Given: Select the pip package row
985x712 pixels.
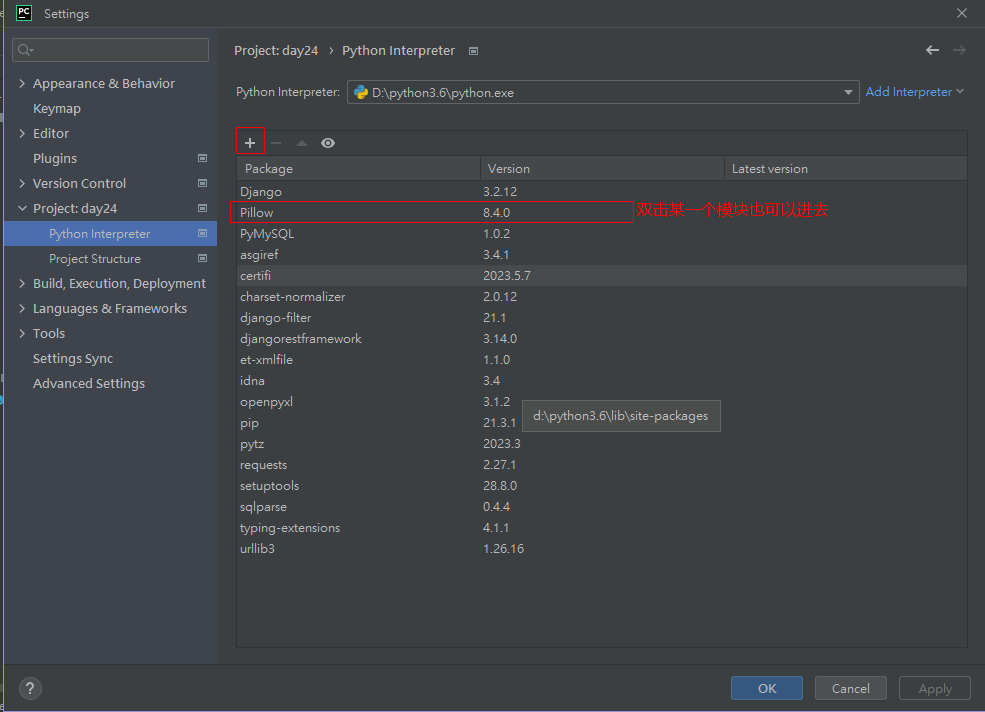Looking at the screenshot, I should pos(602,423).
